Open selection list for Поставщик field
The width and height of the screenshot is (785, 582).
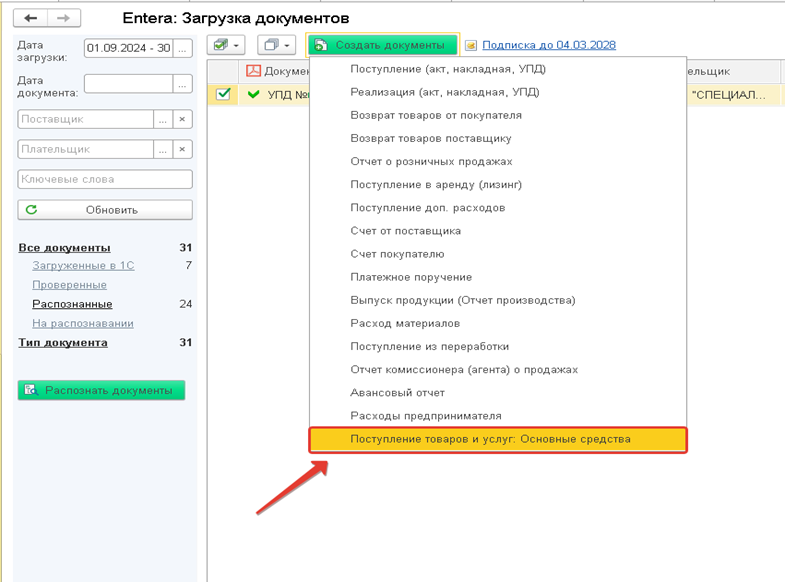163,119
